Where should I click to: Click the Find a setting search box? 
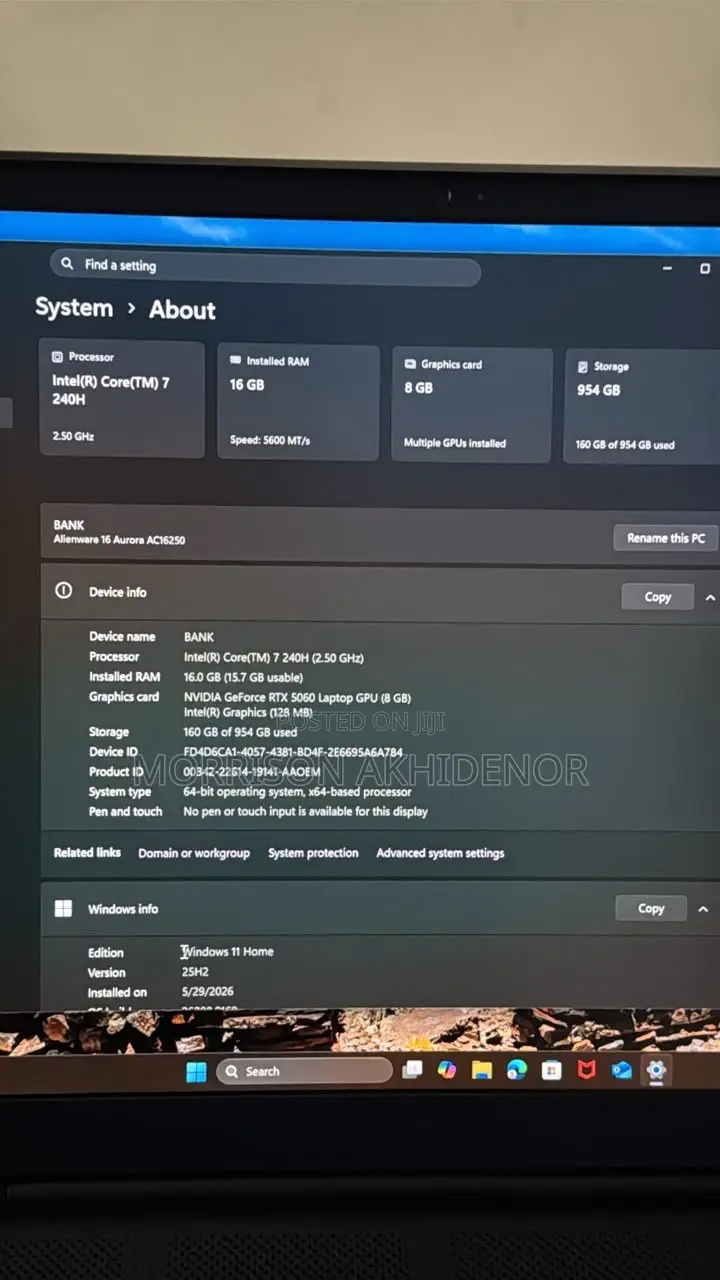(x=265, y=266)
